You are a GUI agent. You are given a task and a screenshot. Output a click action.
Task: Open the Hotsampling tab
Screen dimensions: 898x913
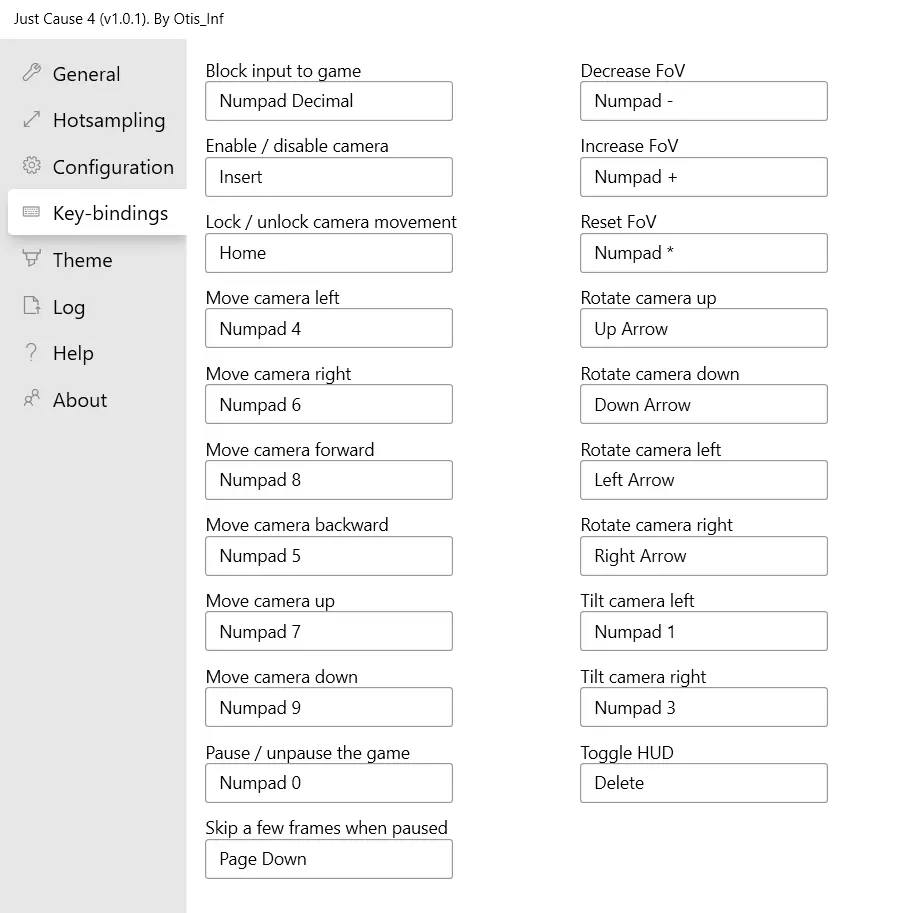point(108,120)
